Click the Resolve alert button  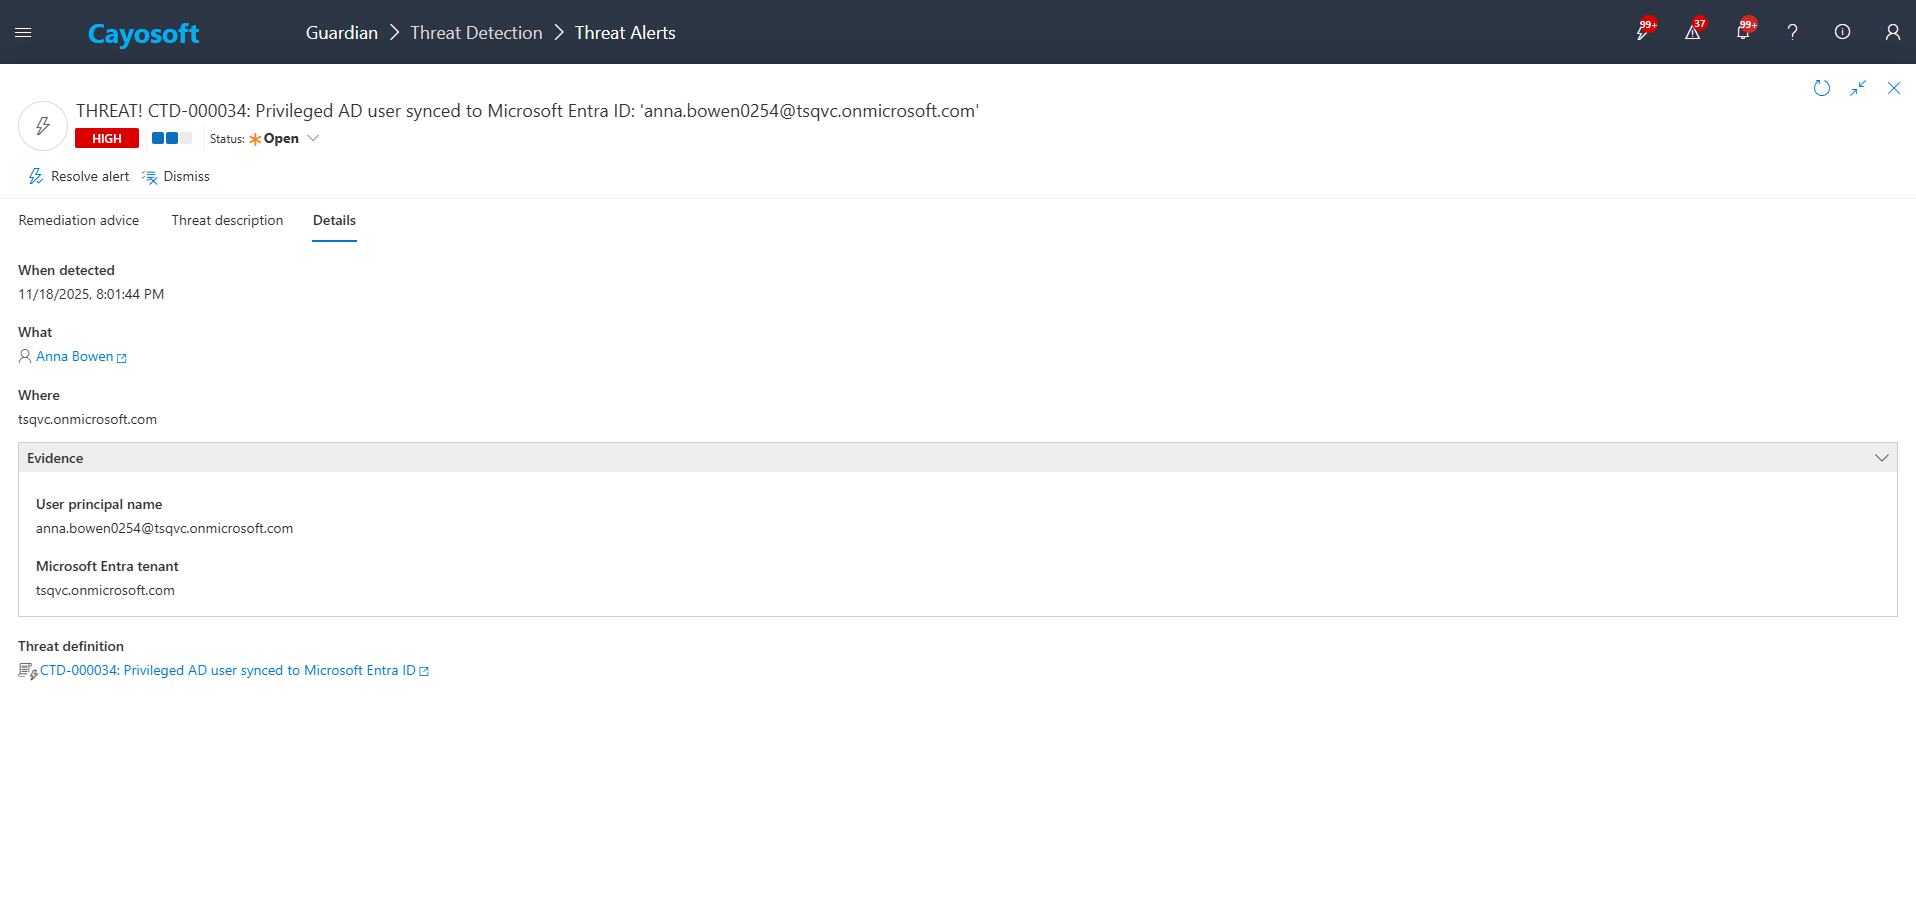point(79,177)
